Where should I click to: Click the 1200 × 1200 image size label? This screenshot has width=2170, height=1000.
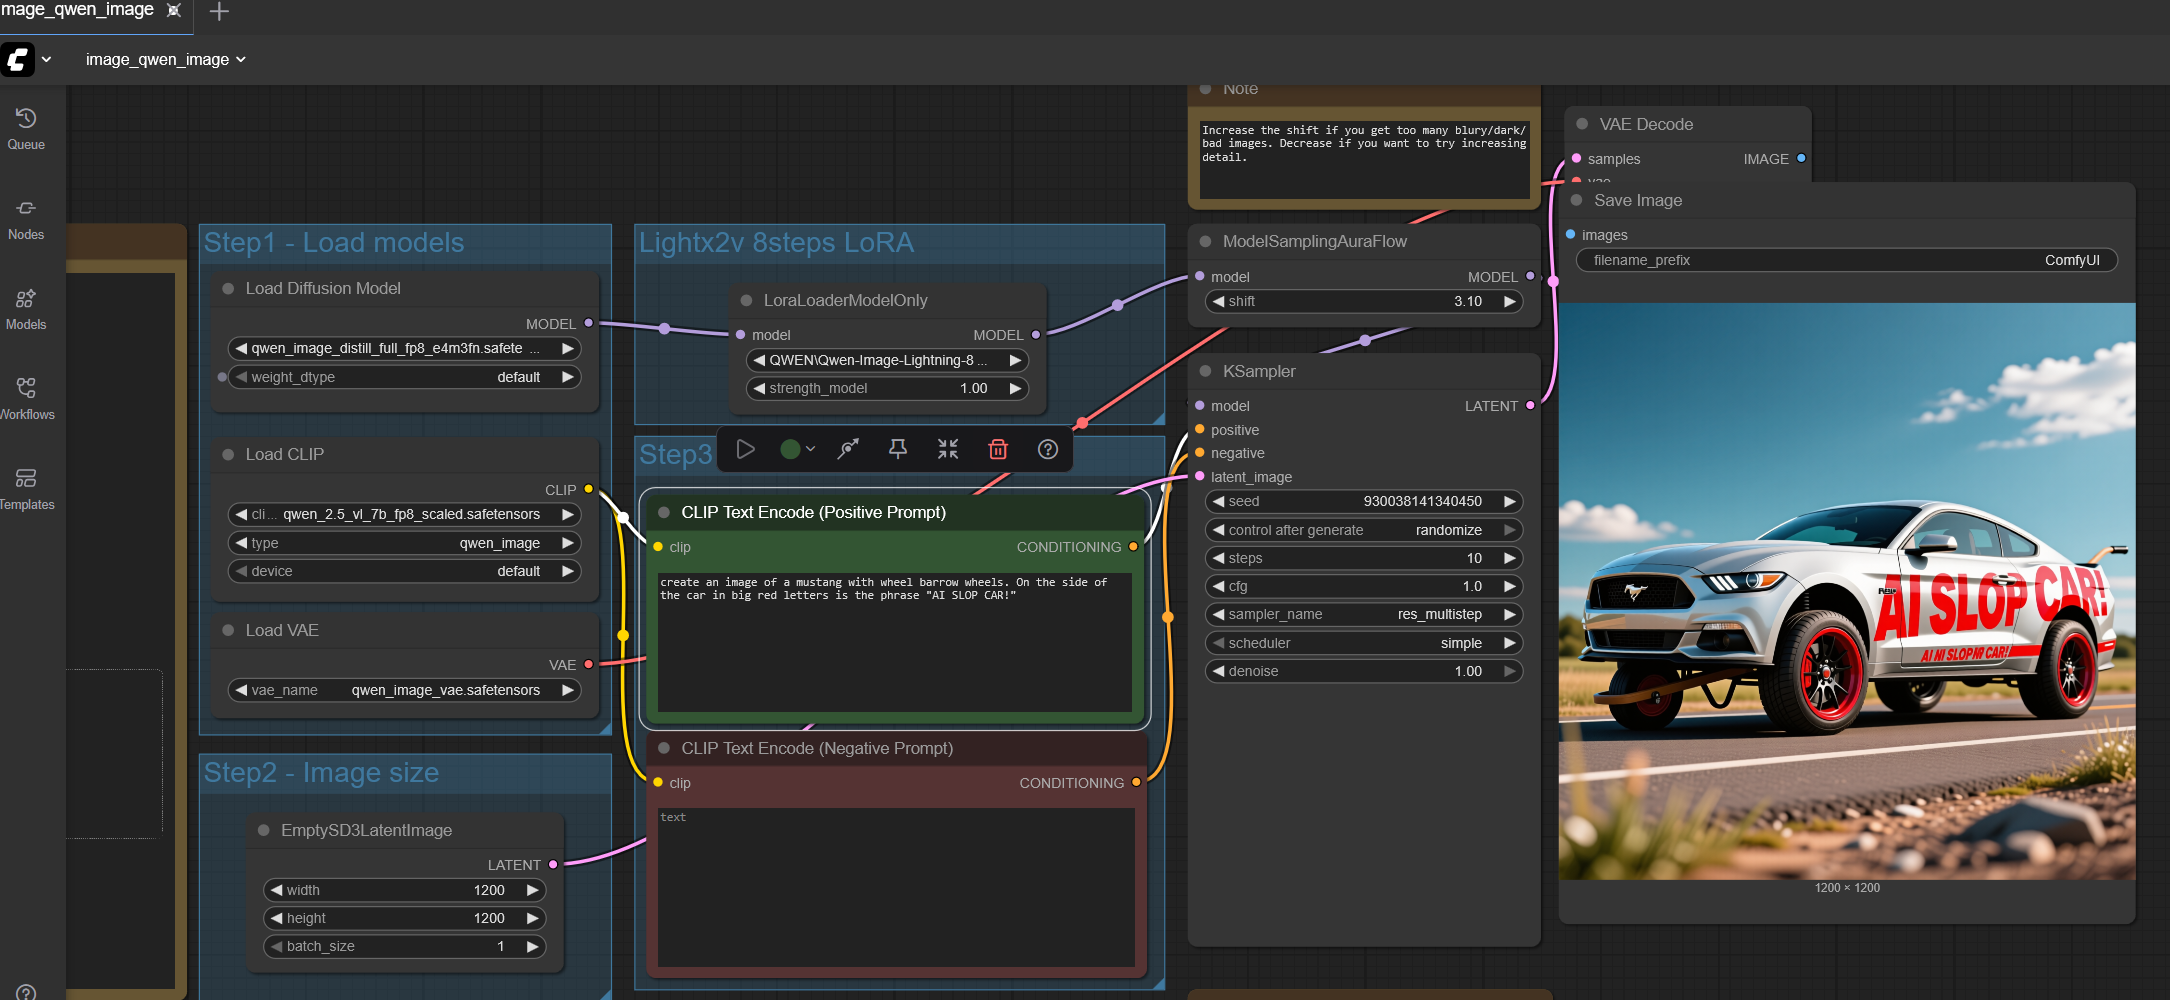[1847, 888]
